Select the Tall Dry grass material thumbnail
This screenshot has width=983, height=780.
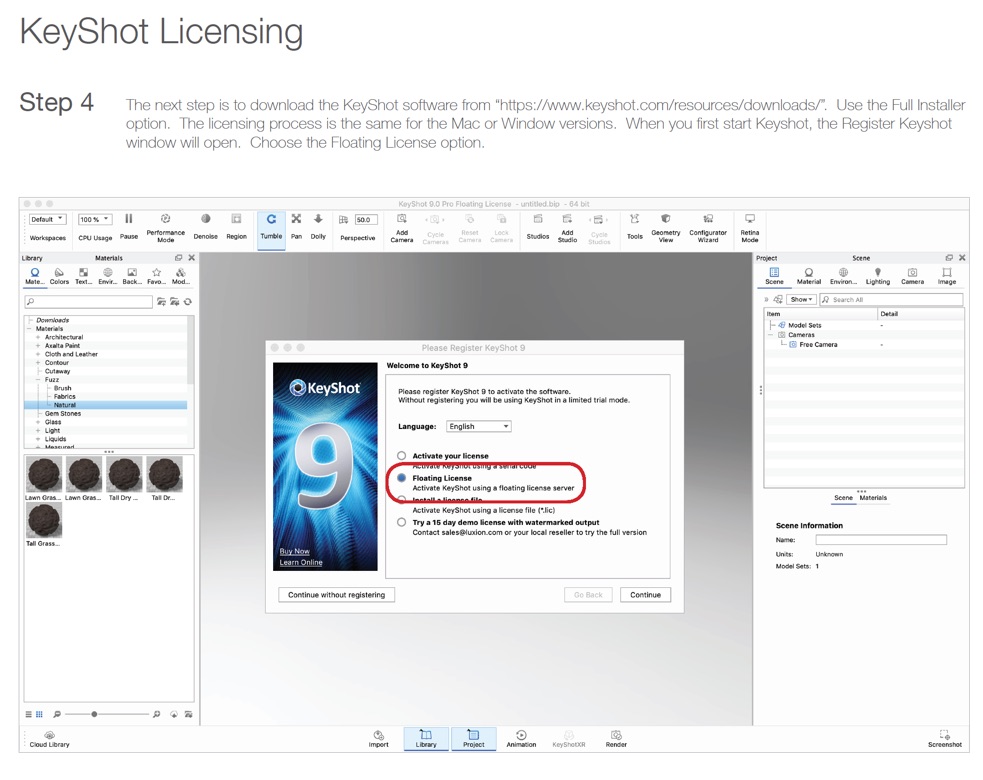[124, 475]
